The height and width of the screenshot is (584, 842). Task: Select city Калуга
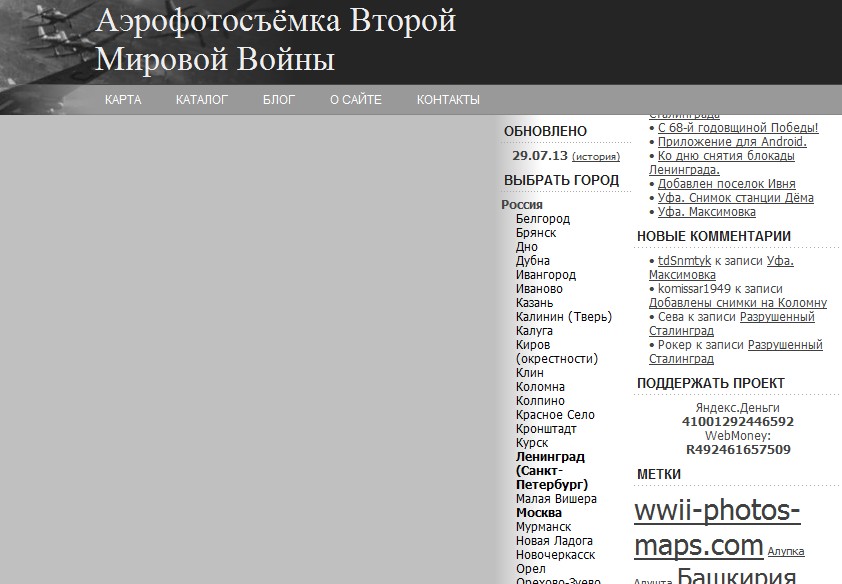pos(534,331)
